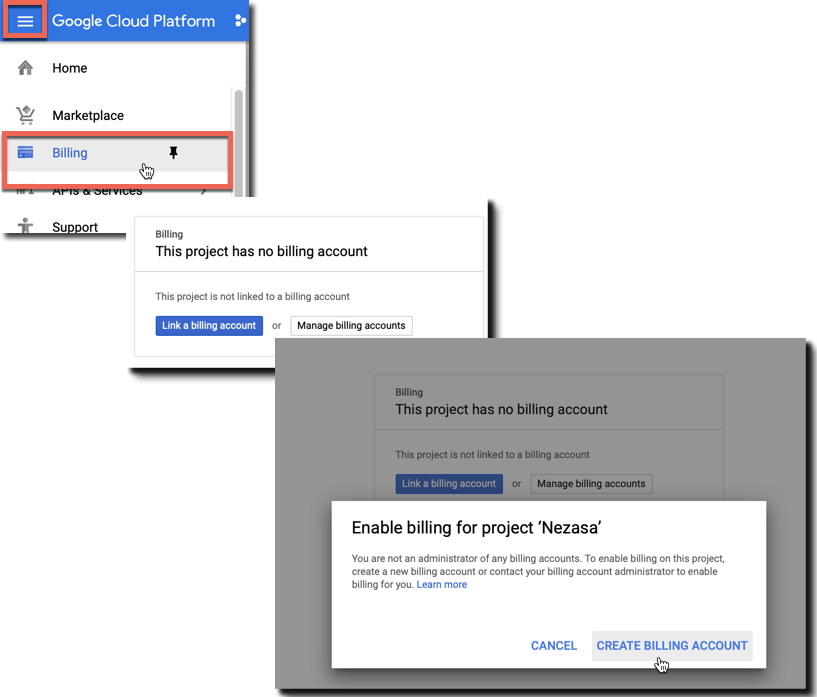The height and width of the screenshot is (697, 817).
Task: Click the project selector dots icon
Action: point(240,21)
